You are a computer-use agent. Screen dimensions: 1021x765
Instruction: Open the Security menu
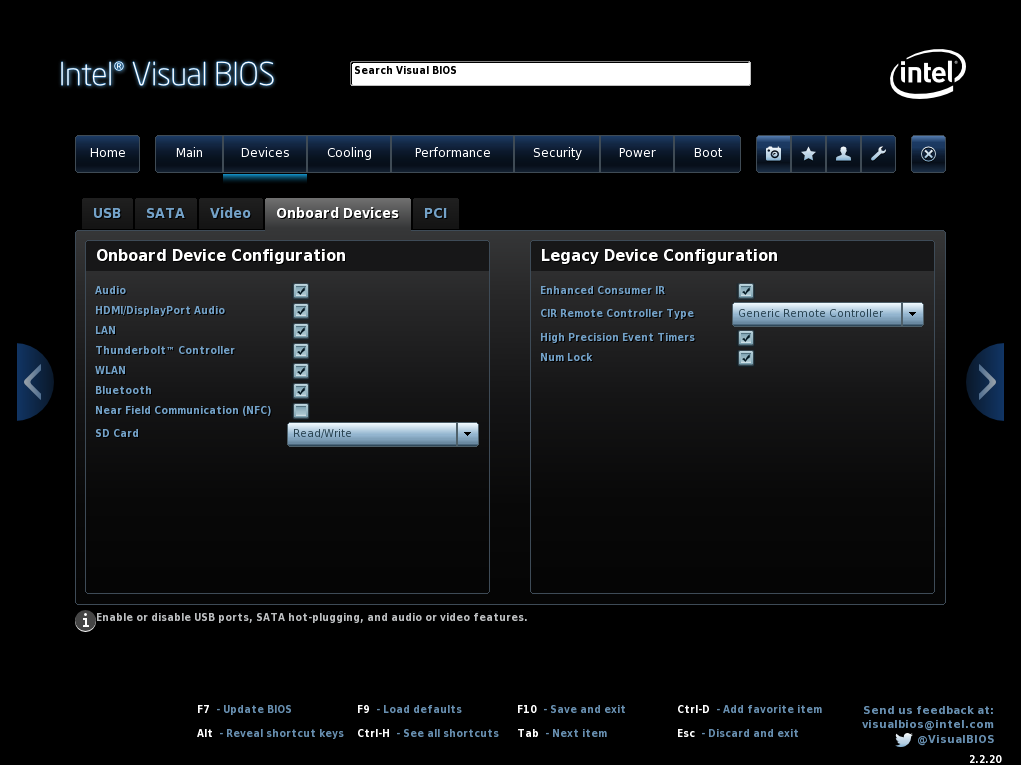(557, 154)
